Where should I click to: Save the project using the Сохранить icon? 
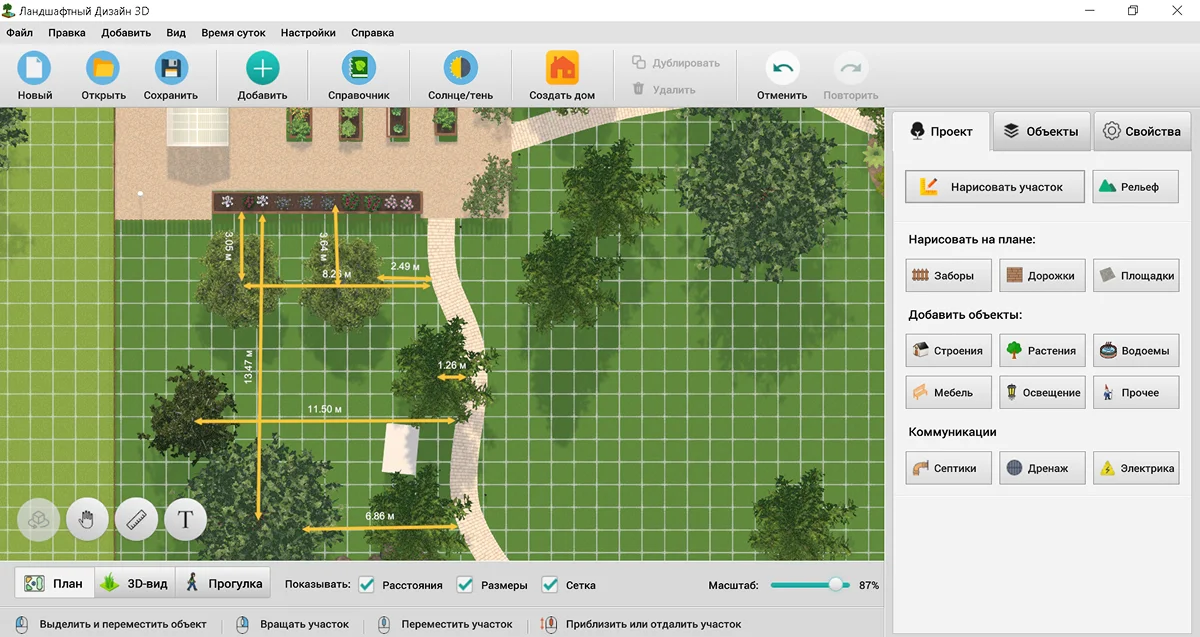coord(171,69)
